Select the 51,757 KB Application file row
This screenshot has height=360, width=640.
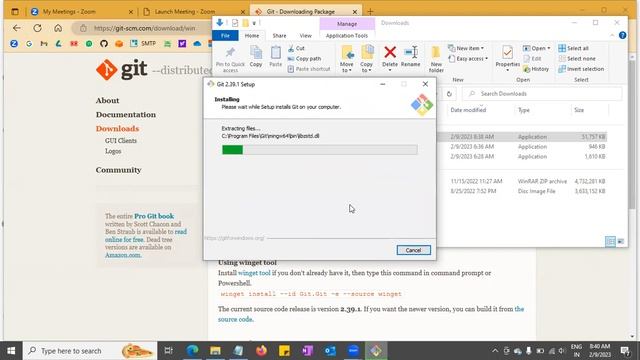click(x=522, y=137)
